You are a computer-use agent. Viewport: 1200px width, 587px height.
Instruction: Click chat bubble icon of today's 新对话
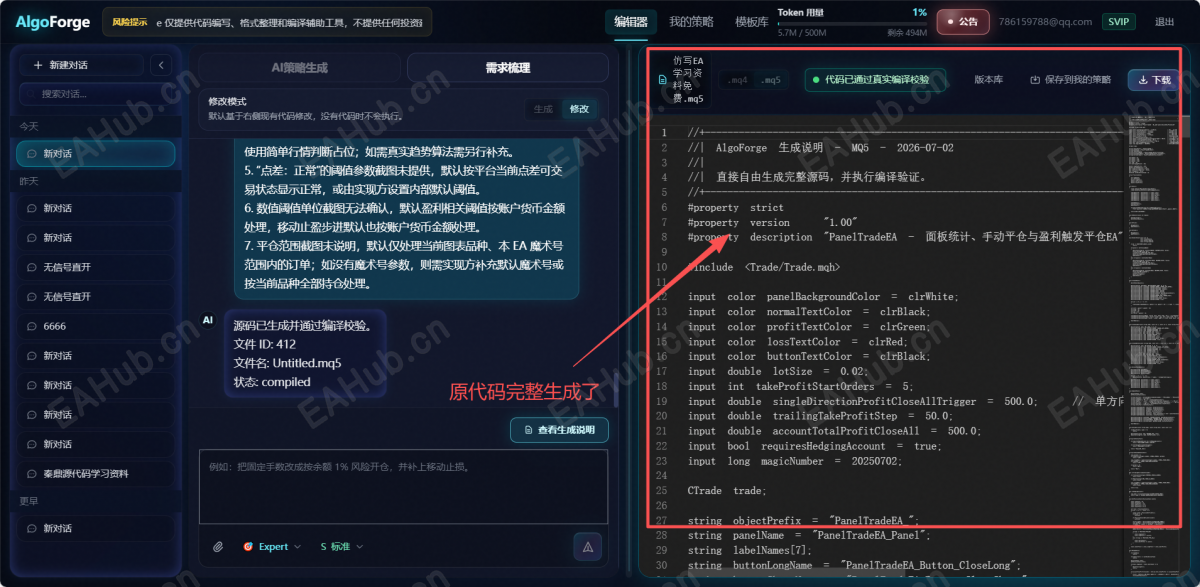coord(32,153)
